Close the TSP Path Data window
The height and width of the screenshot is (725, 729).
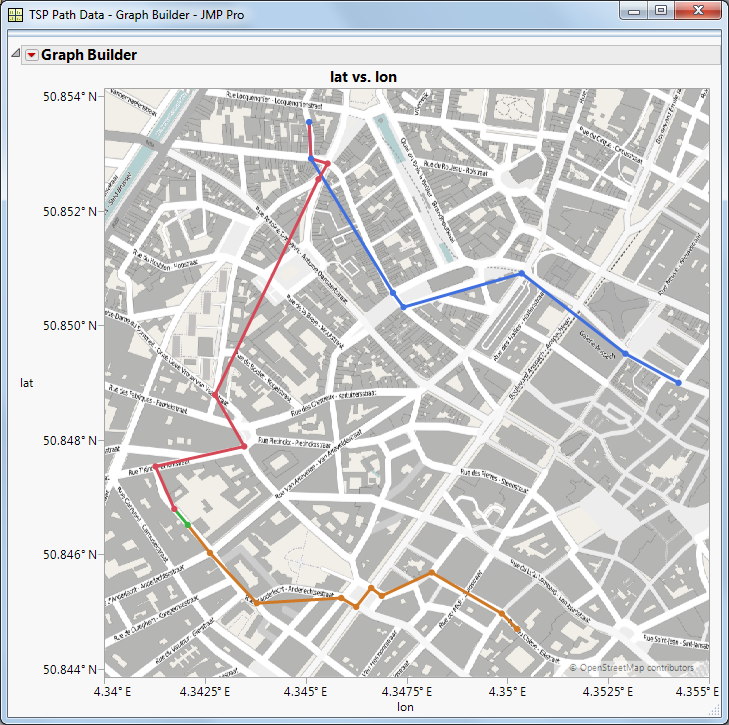pos(698,11)
